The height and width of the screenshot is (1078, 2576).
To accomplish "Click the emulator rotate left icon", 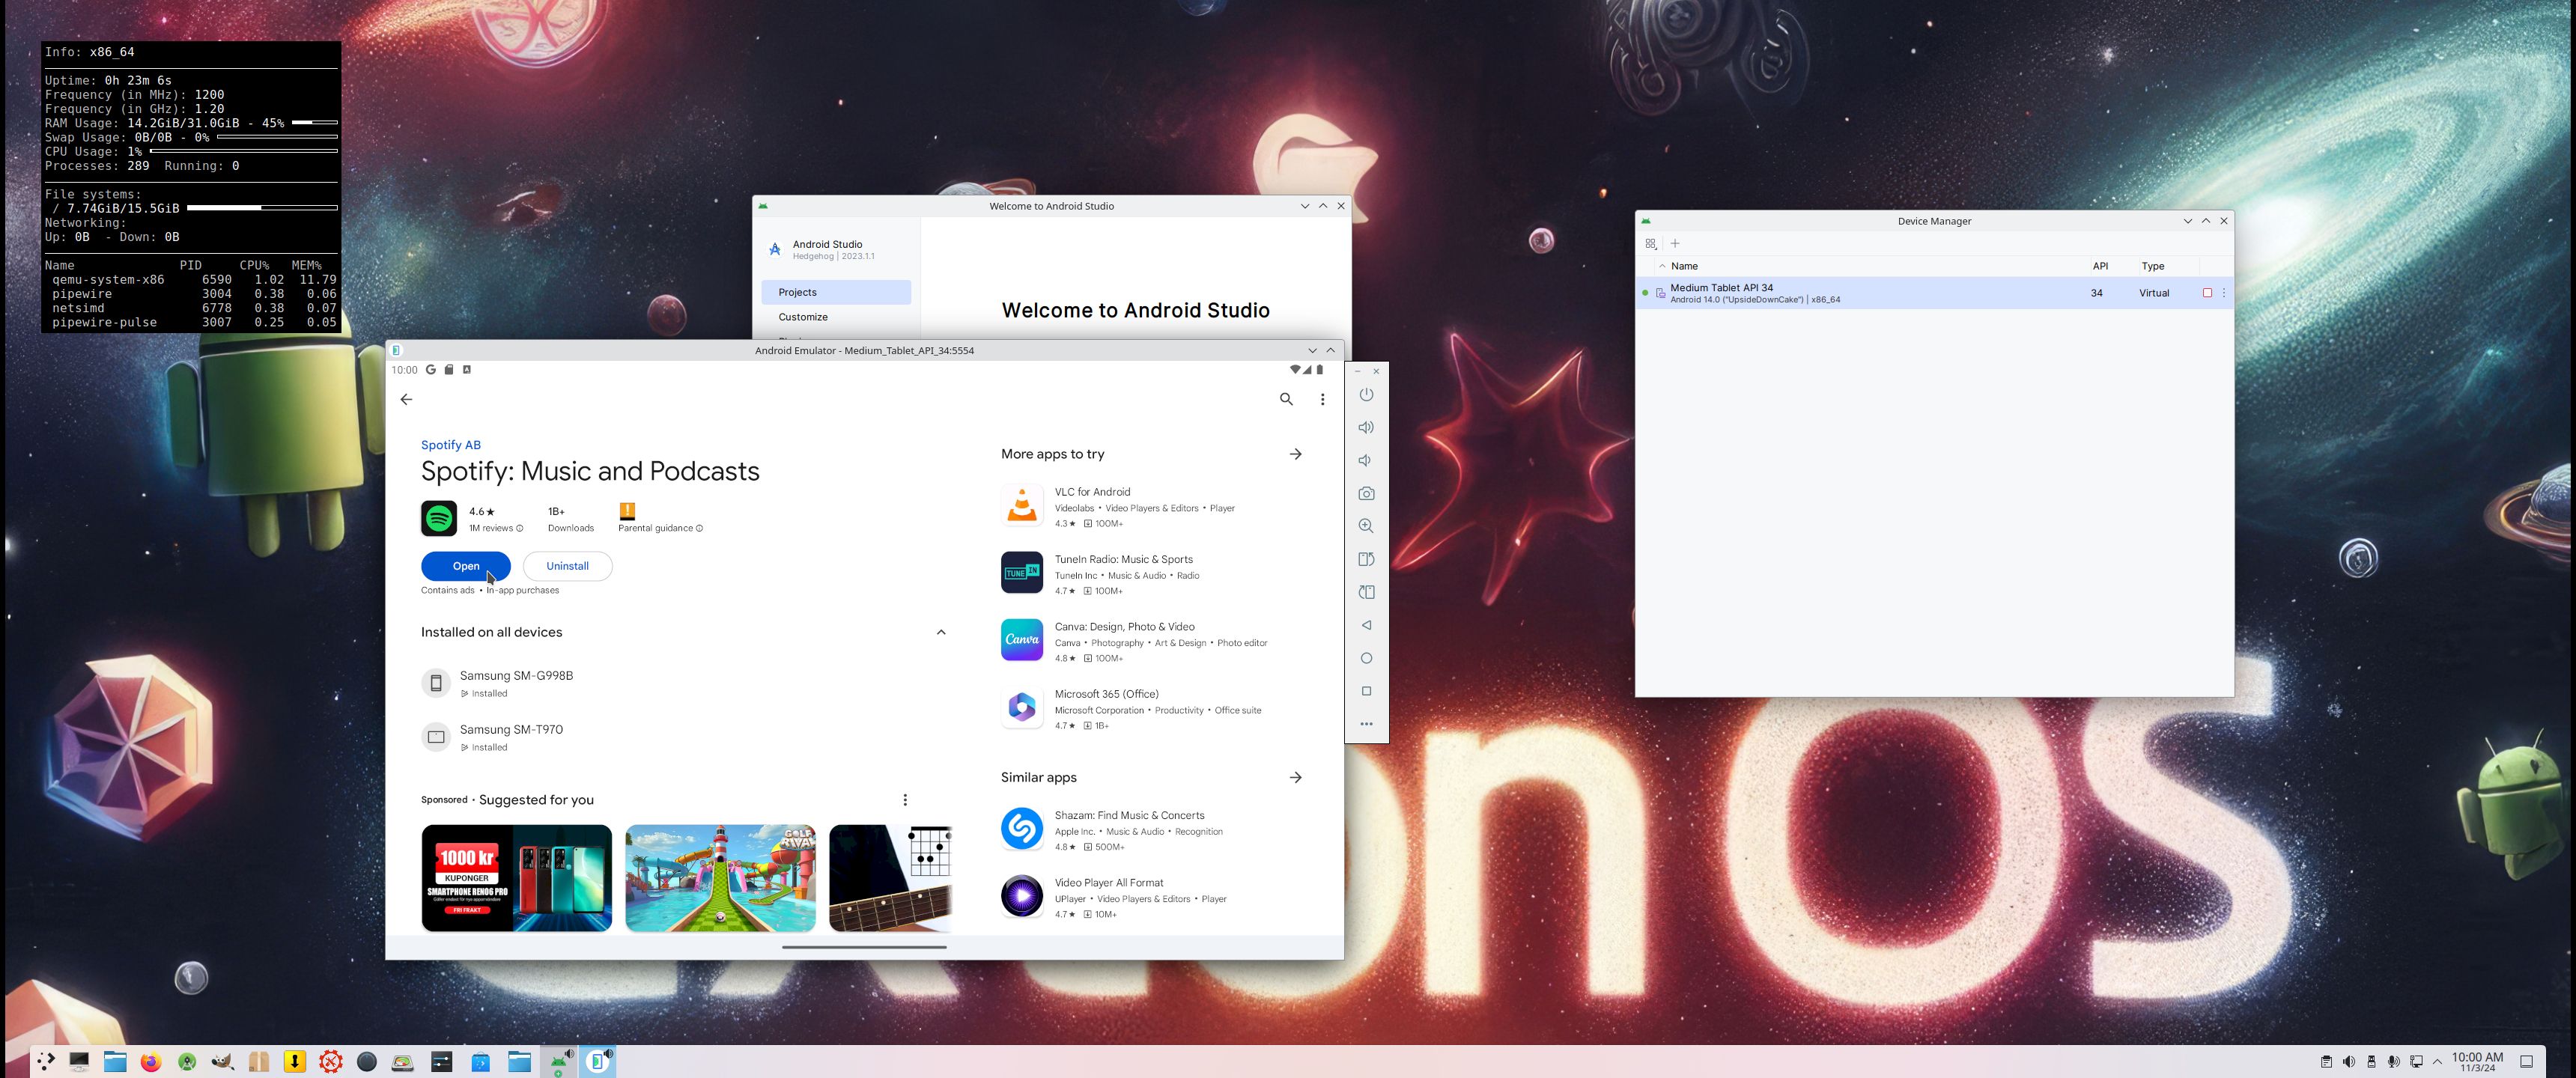I will [x=1366, y=559].
